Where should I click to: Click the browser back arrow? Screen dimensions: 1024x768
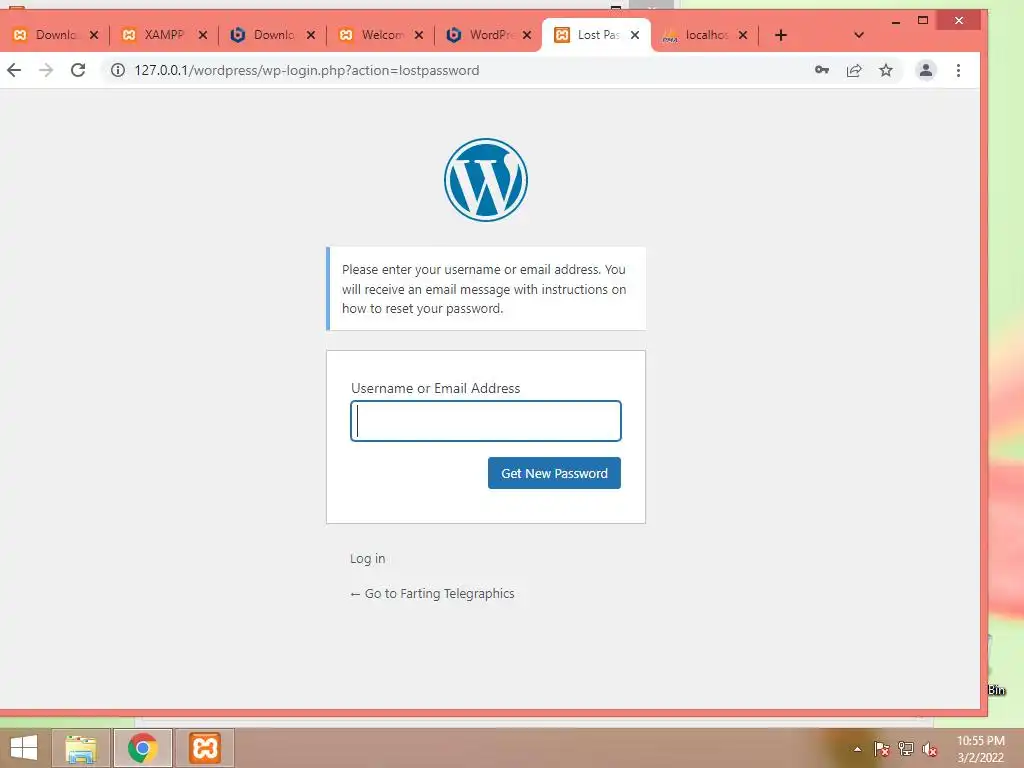14,70
